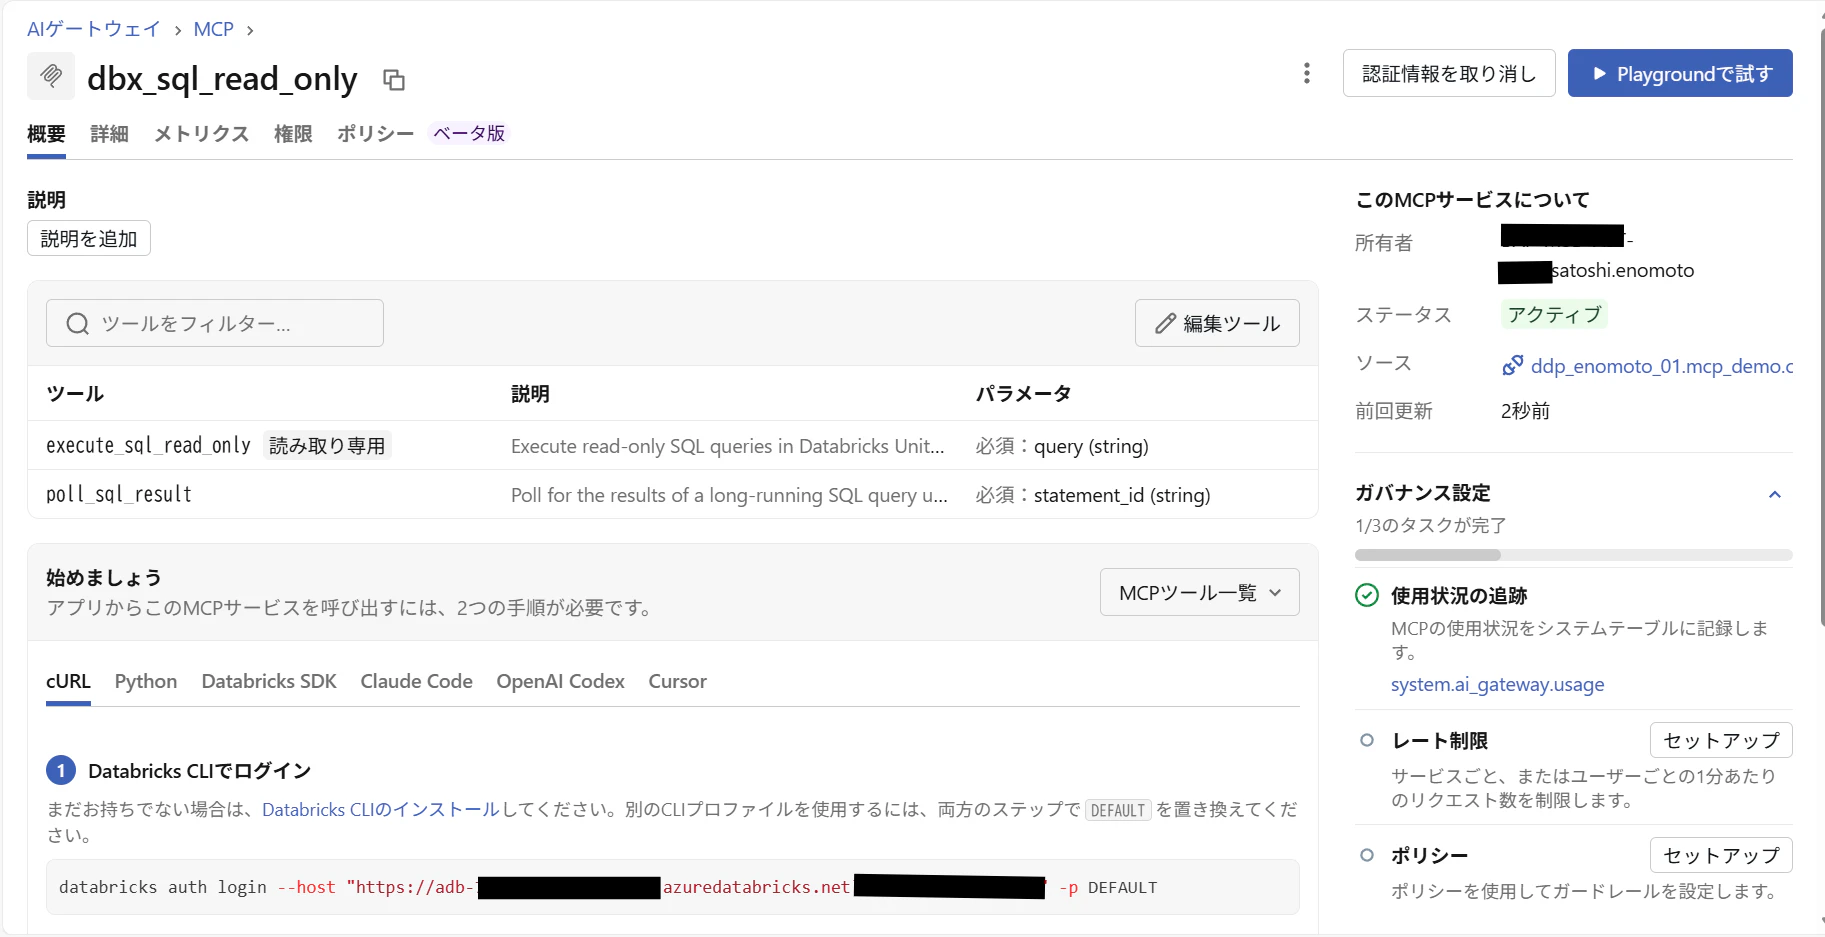Switch to the 詳細 tab

[109, 134]
